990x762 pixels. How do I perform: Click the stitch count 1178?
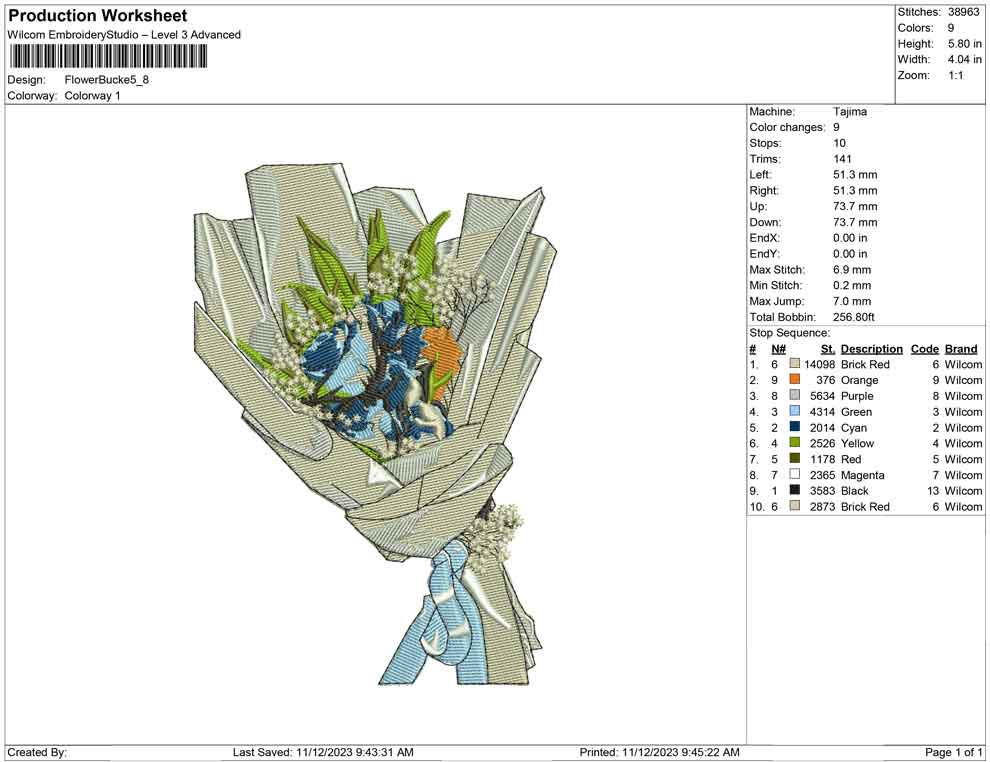[x=822, y=459]
